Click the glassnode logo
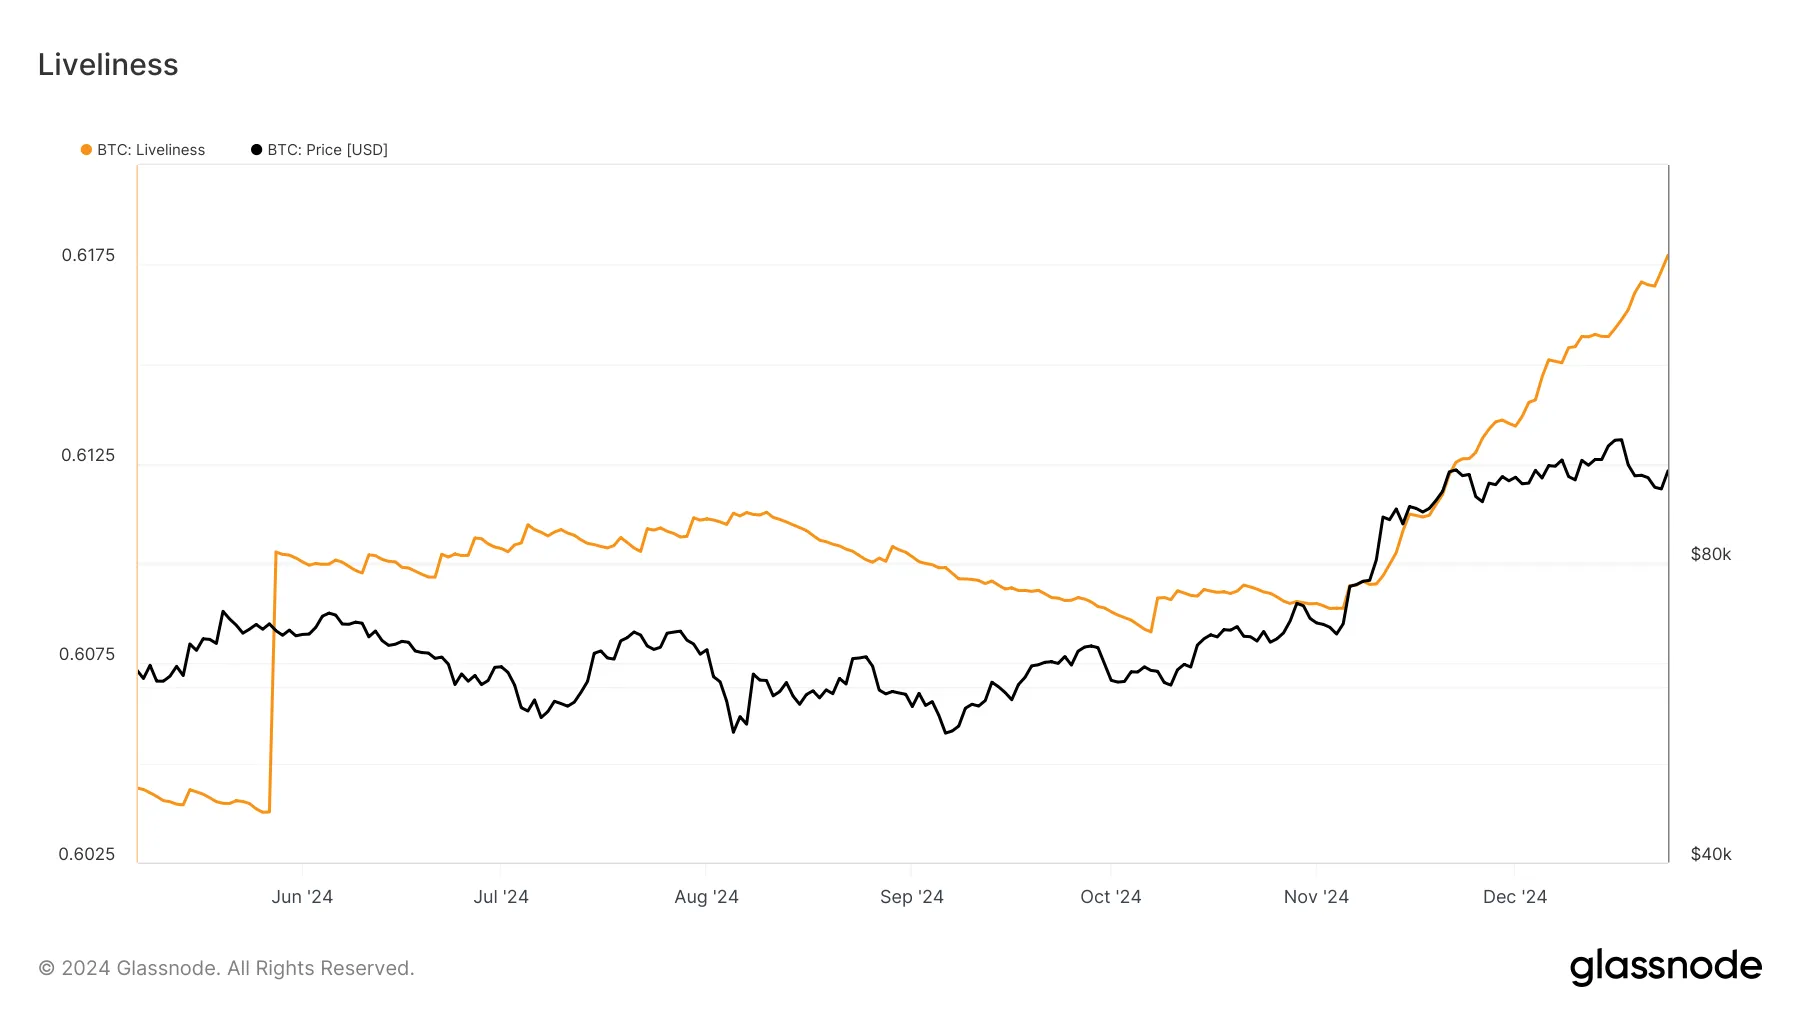Screen dimensions: 1800x1013 (1665, 967)
